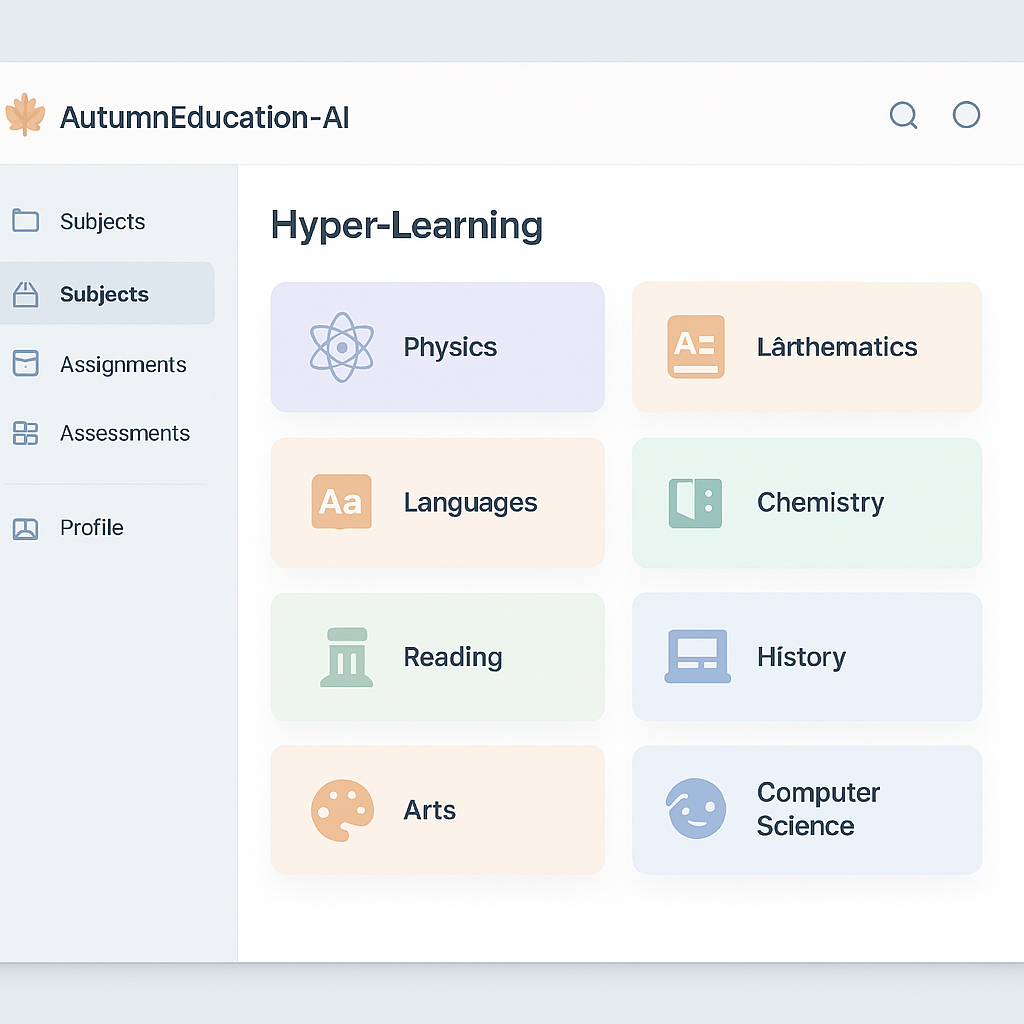Open the Physics subject card
1024x1024 pixels.
click(x=437, y=347)
